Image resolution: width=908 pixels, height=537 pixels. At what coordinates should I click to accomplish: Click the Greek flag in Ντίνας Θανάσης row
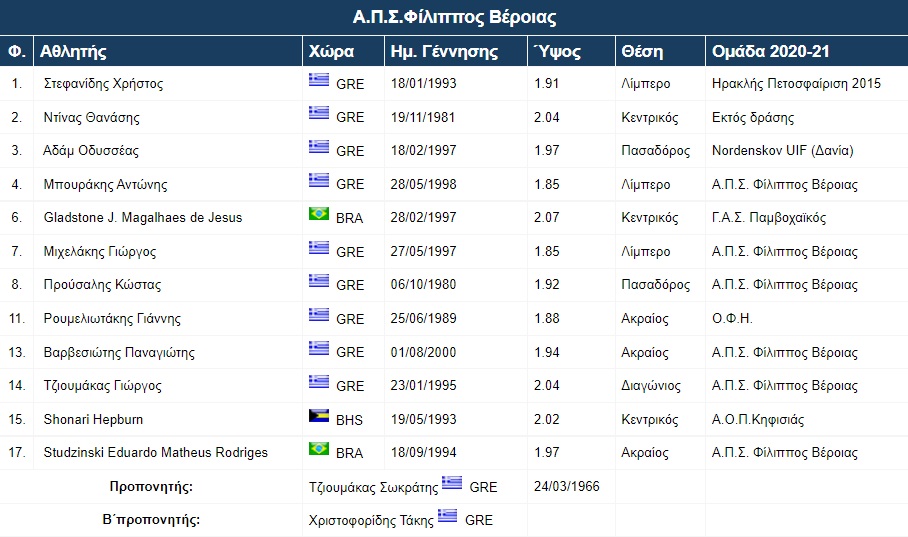pos(318,112)
